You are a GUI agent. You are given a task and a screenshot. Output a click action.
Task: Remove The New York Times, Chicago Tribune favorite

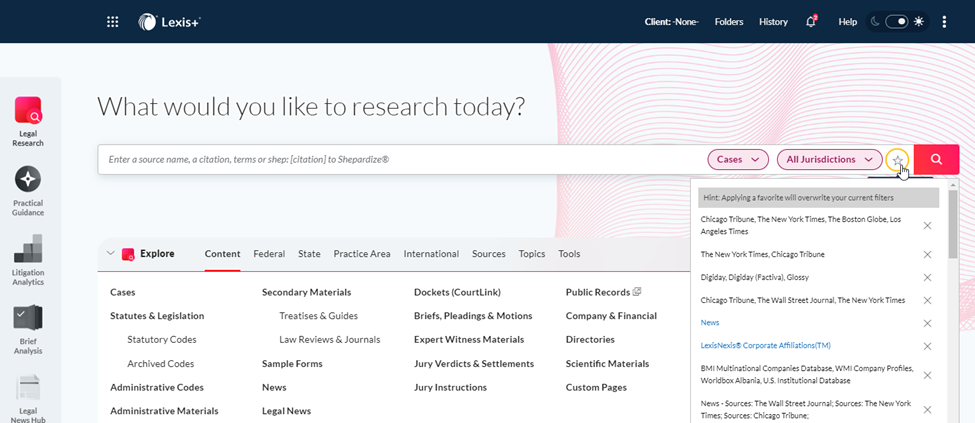tap(927, 254)
